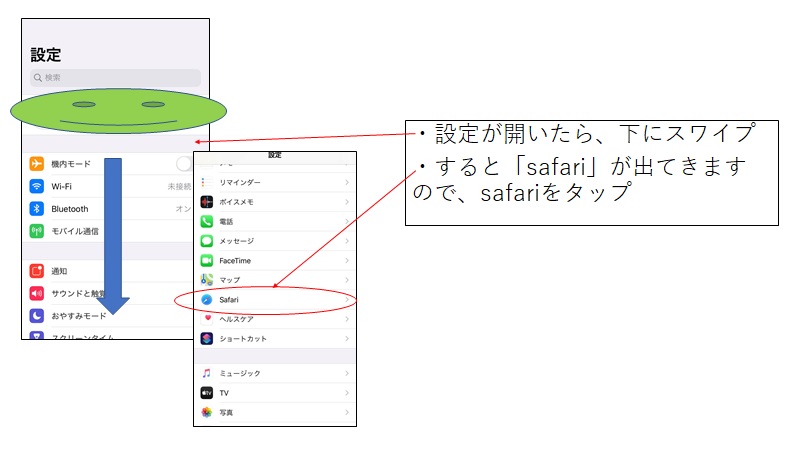The height and width of the screenshot is (450, 800).
Task: Open the Wi-Fi settings label
Action: click(x=61, y=186)
